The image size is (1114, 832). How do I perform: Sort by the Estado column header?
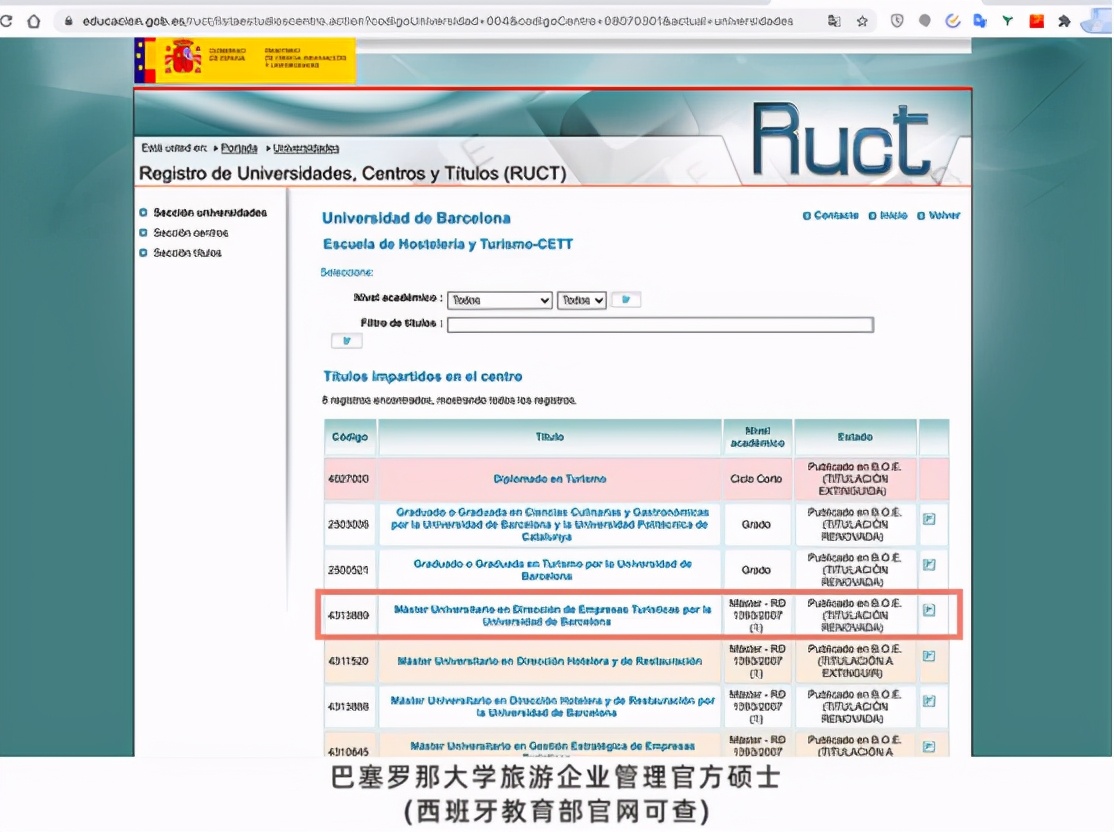click(855, 437)
